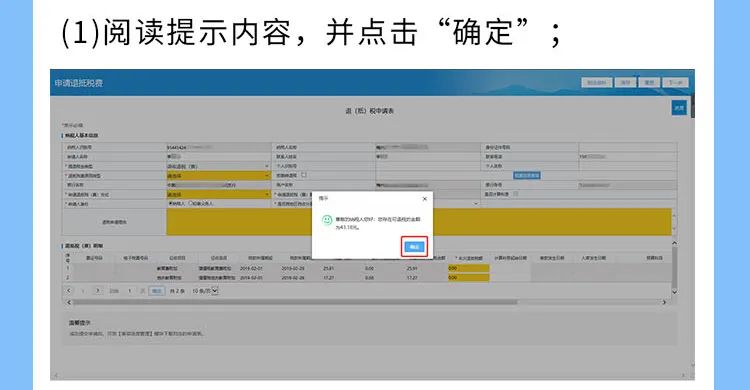This screenshot has height=390, width=750.
Task: Click the 下一步 button in the top header
Action: [x=675, y=83]
